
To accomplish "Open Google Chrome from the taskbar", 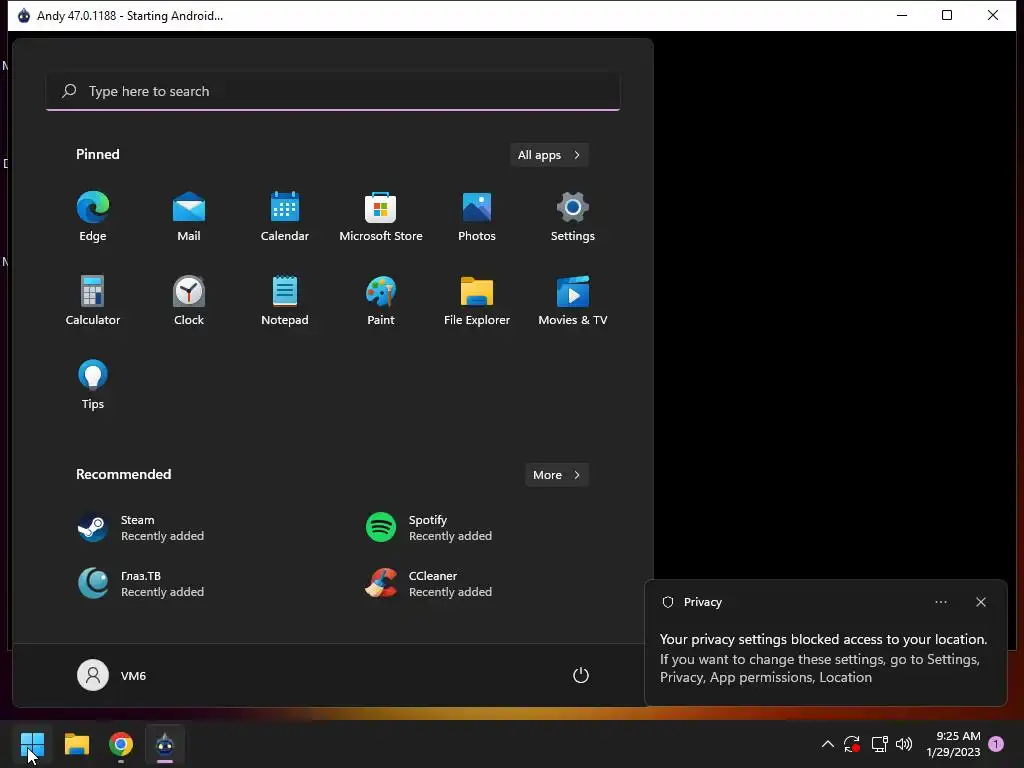I will pyautogui.click(x=121, y=744).
